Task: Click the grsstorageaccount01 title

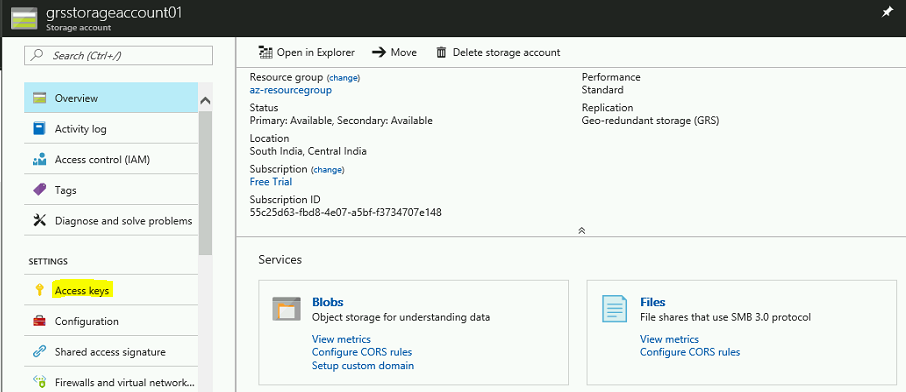Action: pyautogui.click(x=114, y=13)
